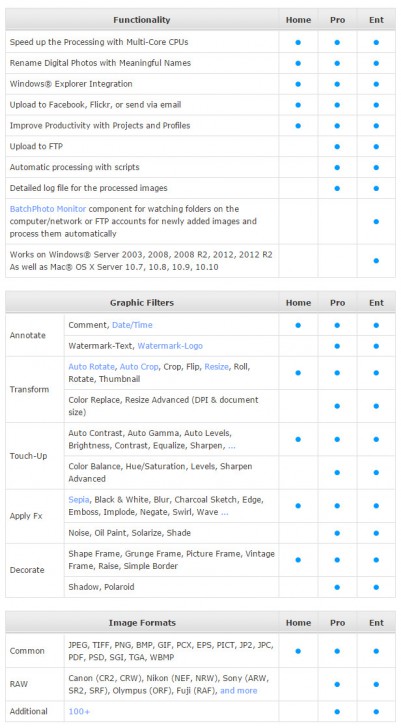This screenshot has width=401, height=728.
Task: Click 'Upload to Facebook, Flickr, or send via email'
Action: 96,105
